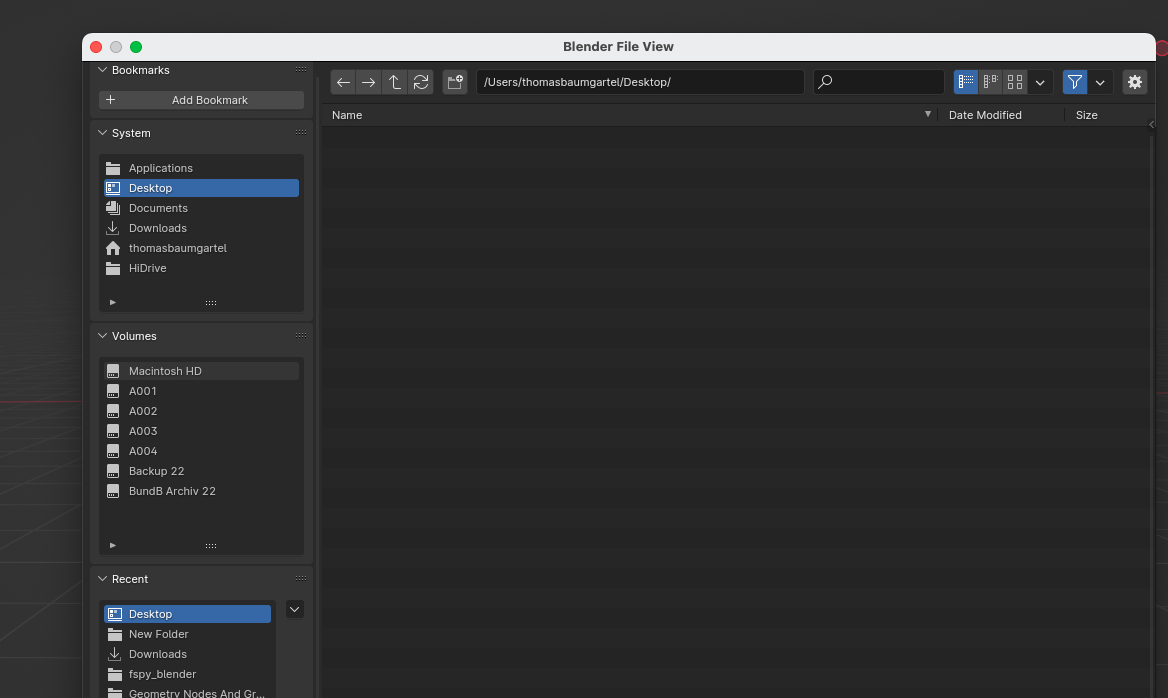Open display settings dropdown
The image size is (1168, 698).
point(1040,82)
